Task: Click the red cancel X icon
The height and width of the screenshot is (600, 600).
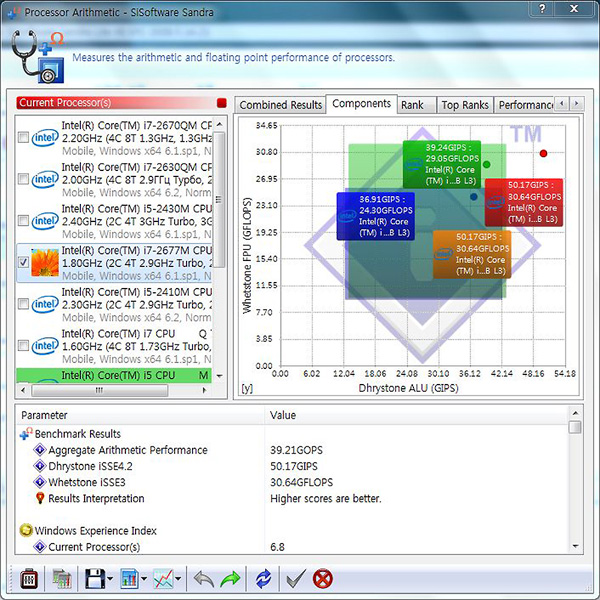Action: (323, 578)
